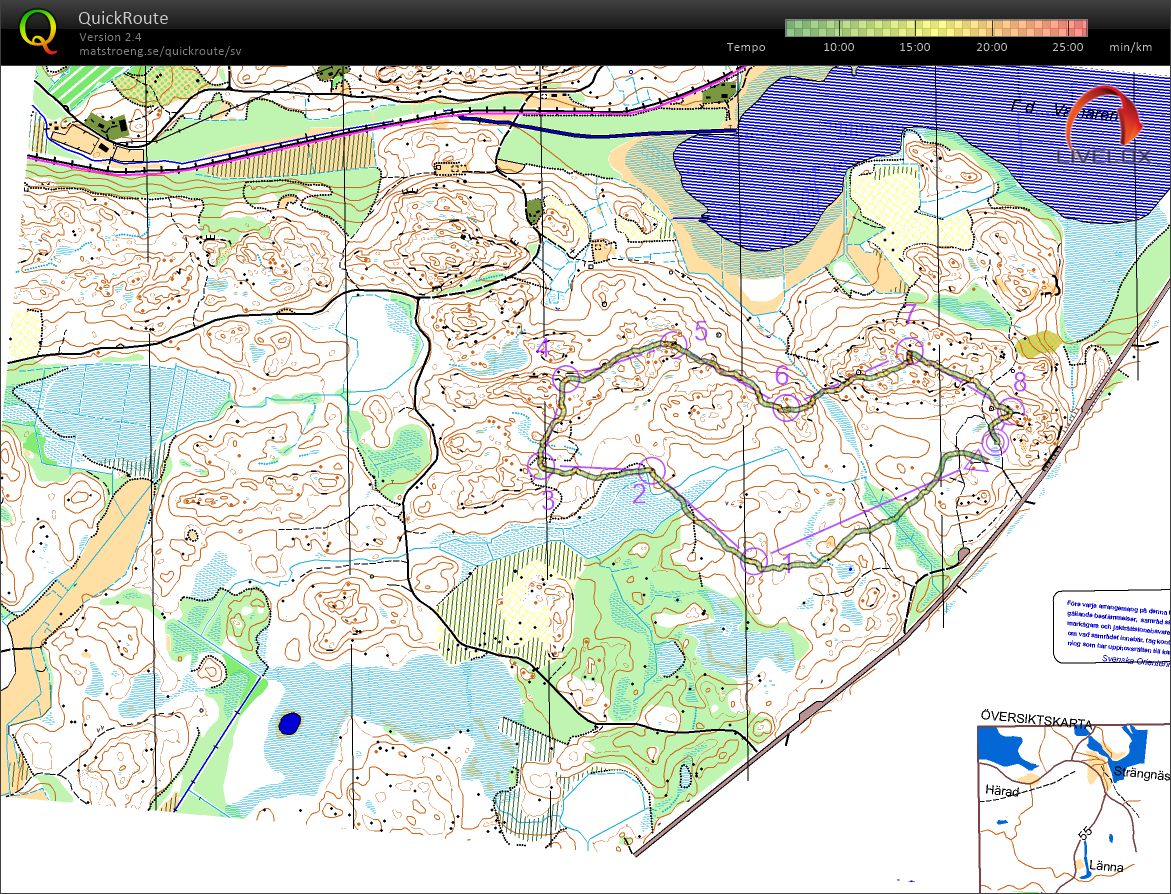Click control circle 5 on the map

(674, 343)
